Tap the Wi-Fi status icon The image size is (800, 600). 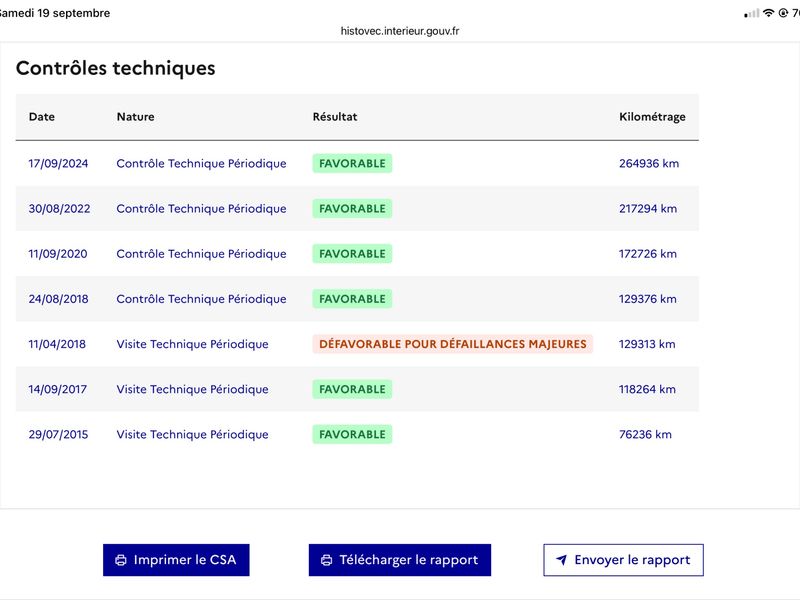click(768, 13)
